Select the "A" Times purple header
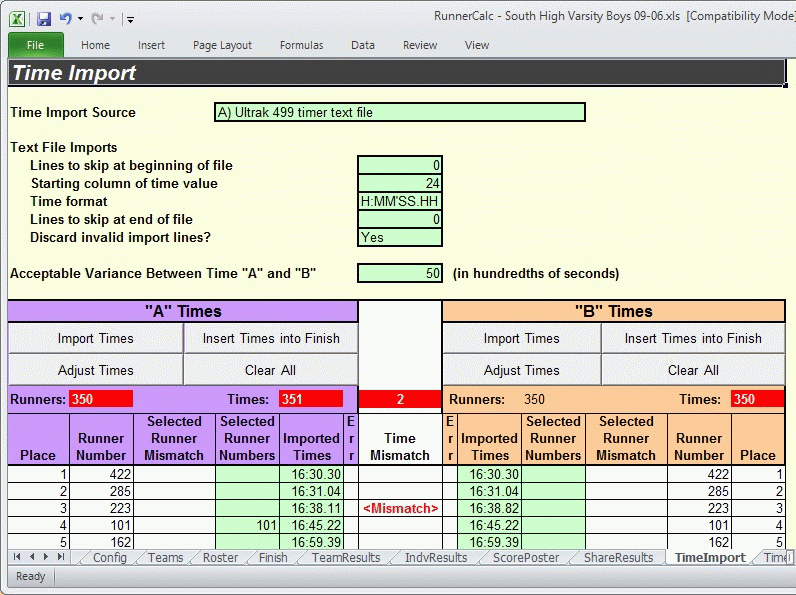Screen dimensions: 796x595 tap(183, 311)
